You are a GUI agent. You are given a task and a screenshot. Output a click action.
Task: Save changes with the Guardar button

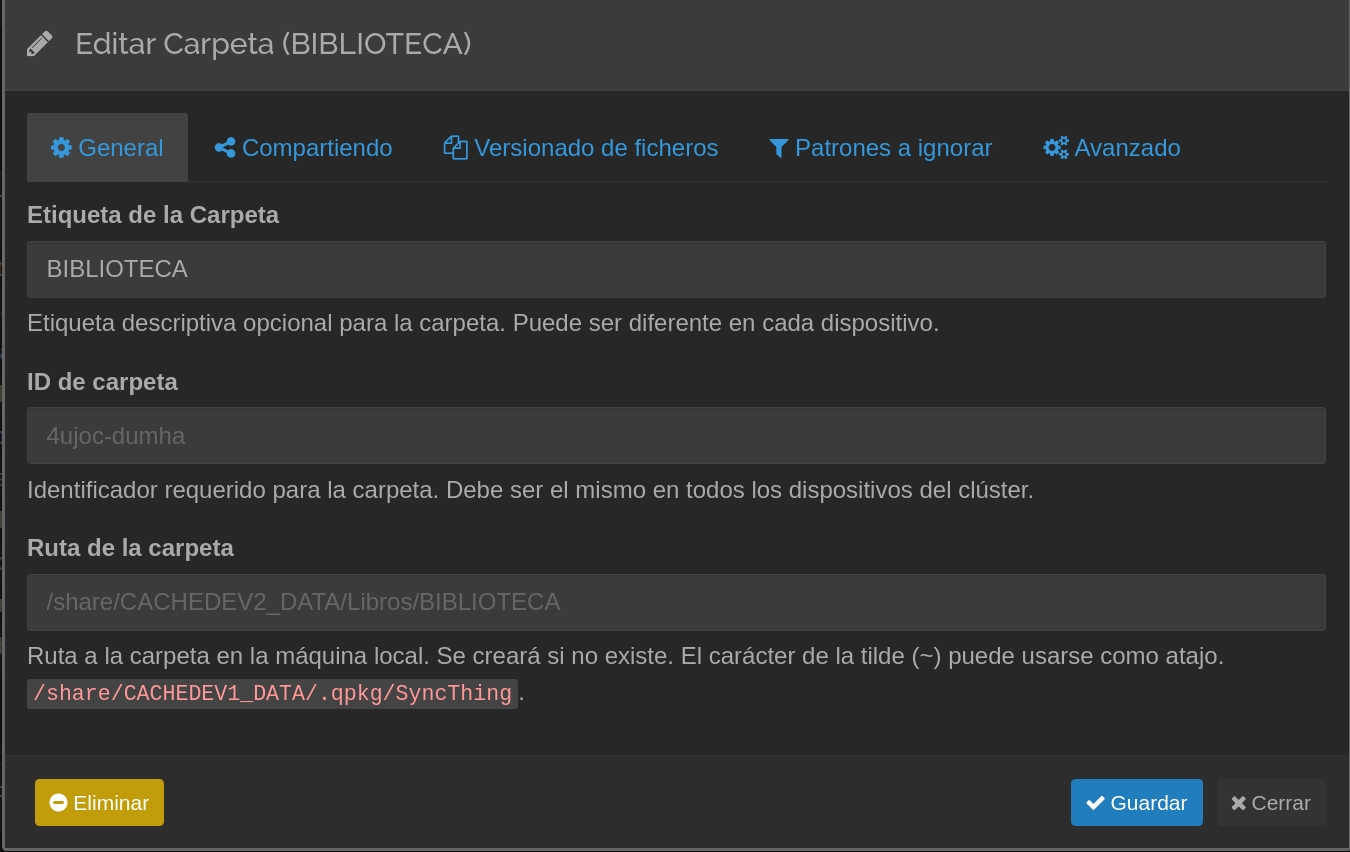click(x=1136, y=803)
